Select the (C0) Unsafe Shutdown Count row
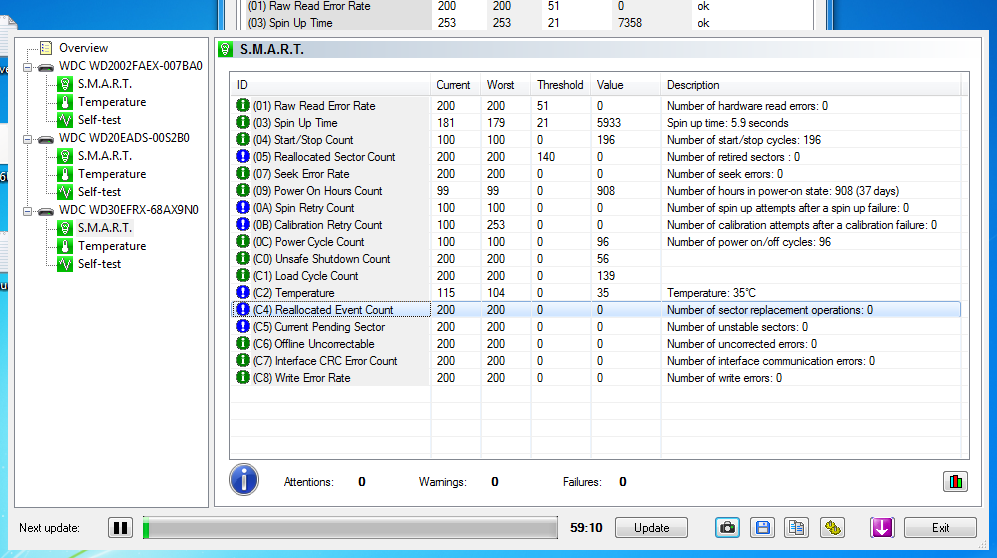Screen dimensions: 997x558 click(x=596, y=259)
